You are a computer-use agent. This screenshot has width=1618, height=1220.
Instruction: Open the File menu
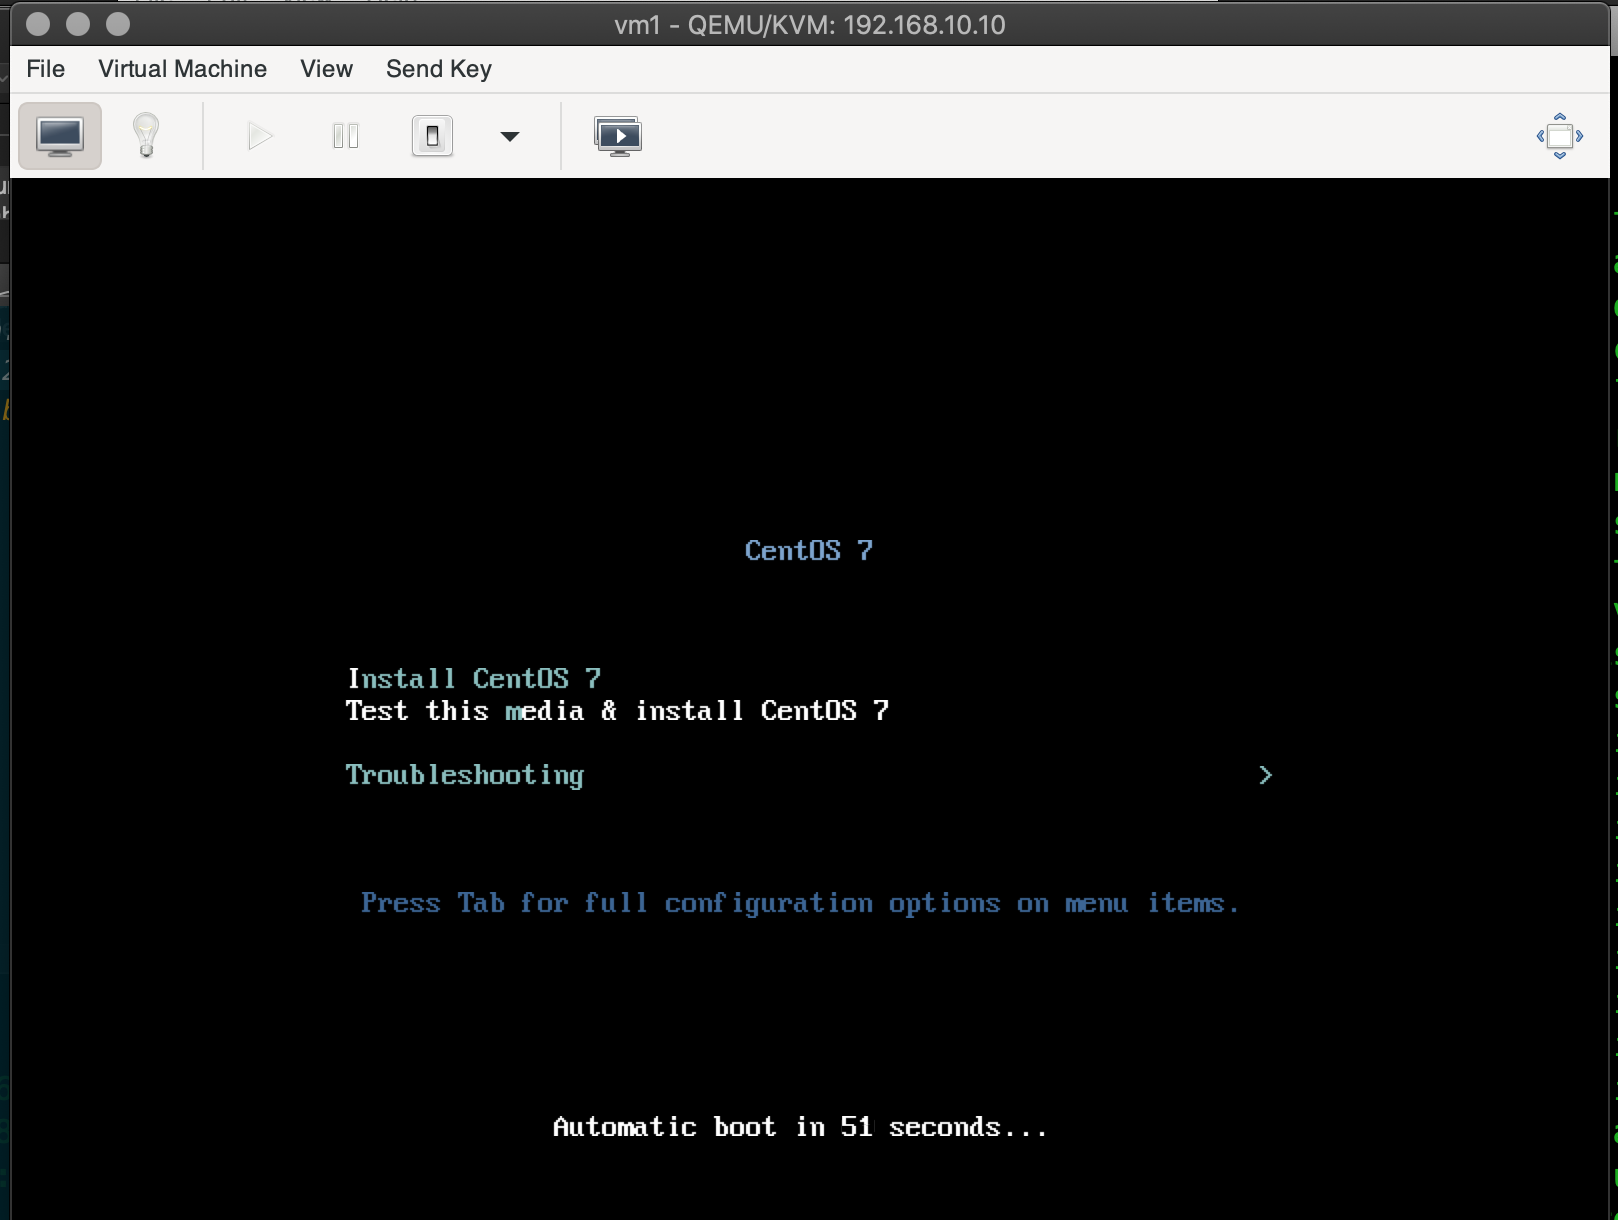point(46,69)
